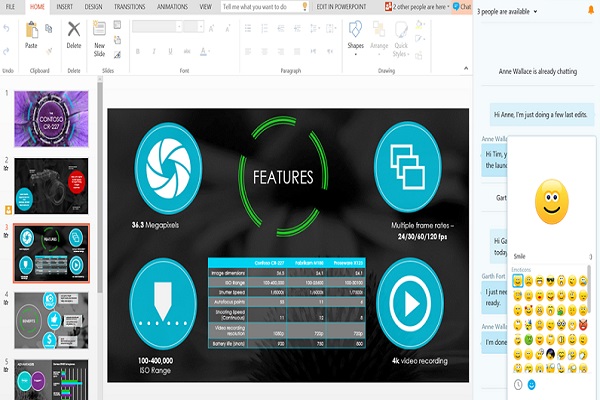Image resolution: width=600 pixels, height=400 pixels.
Task: Collapse the ribbon with the chevron
Action: [x=466, y=69]
